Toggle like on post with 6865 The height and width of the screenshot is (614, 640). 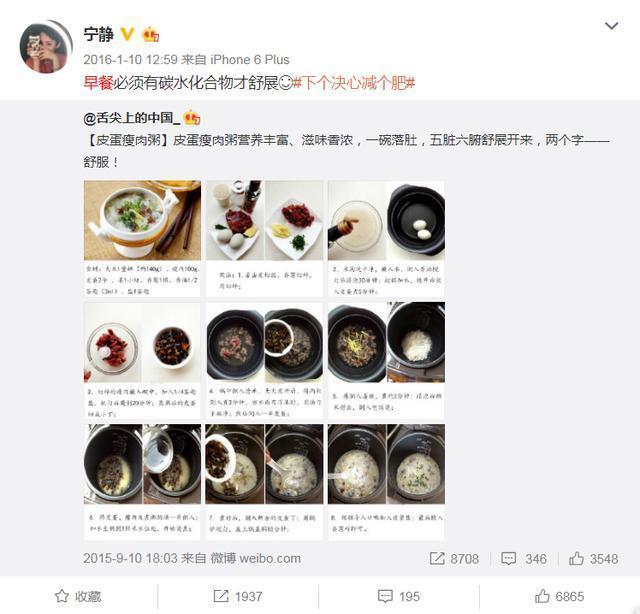pos(560,596)
